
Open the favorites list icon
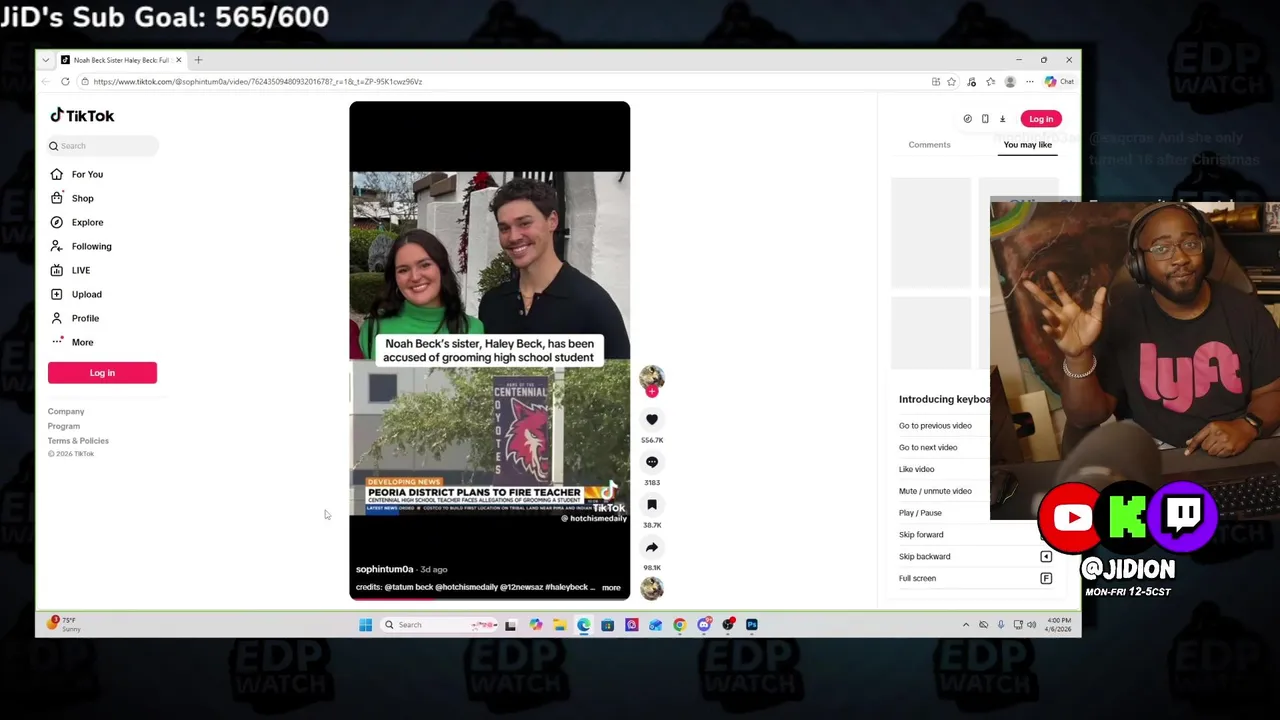(x=990, y=82)
